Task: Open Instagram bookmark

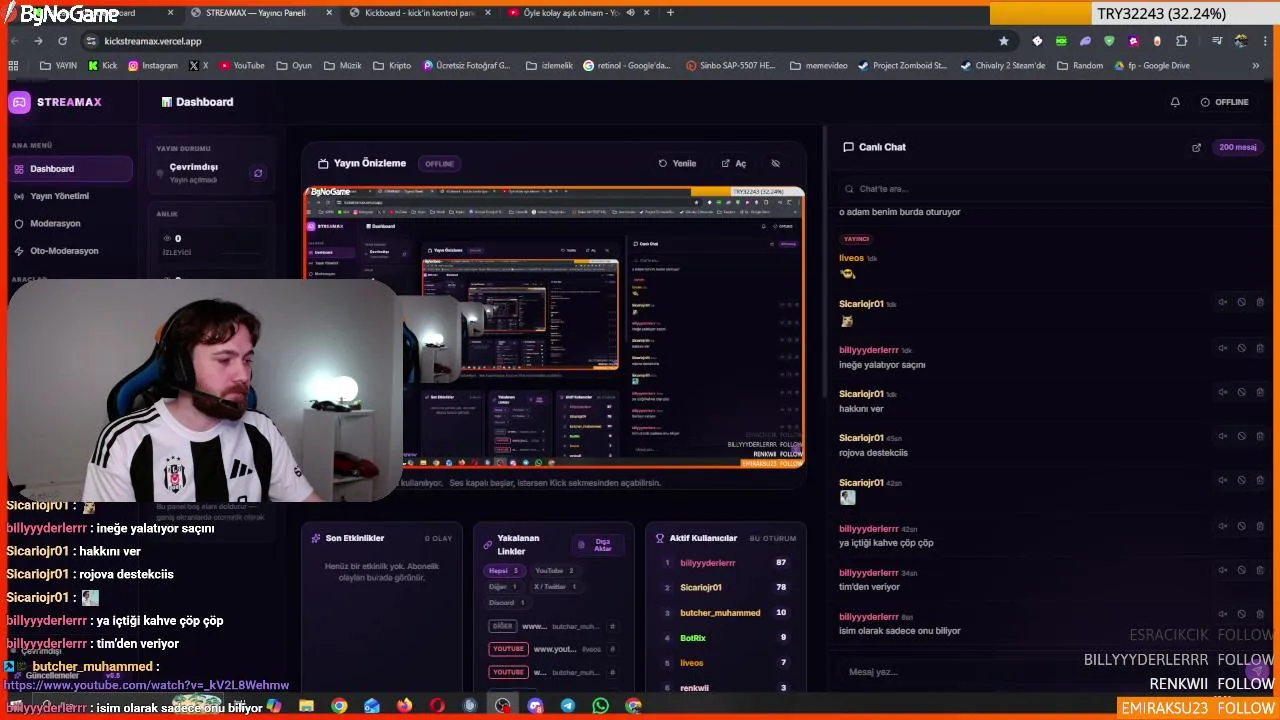Action: click(152, 66)
